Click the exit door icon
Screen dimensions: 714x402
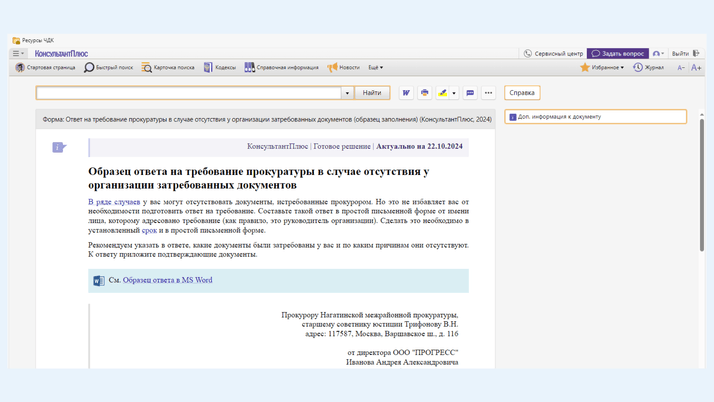(696, 54)
